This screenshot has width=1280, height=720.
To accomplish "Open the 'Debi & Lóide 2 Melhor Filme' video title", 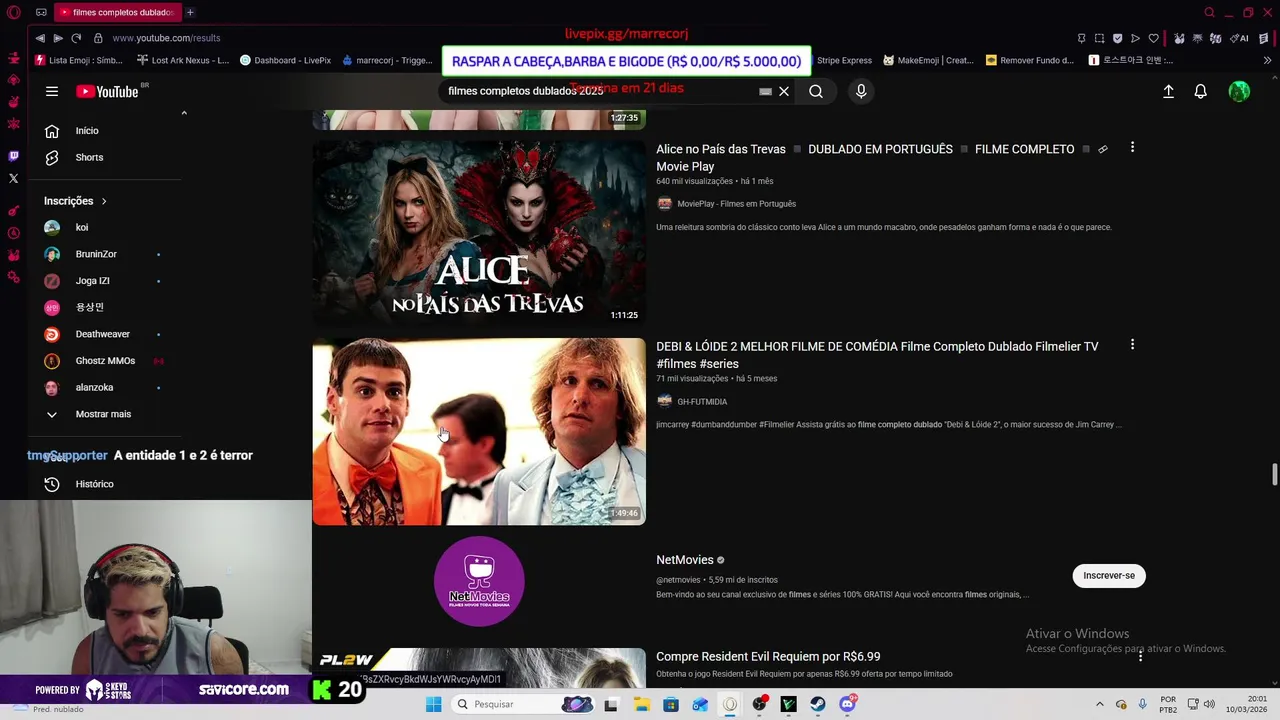I will 877,355.
